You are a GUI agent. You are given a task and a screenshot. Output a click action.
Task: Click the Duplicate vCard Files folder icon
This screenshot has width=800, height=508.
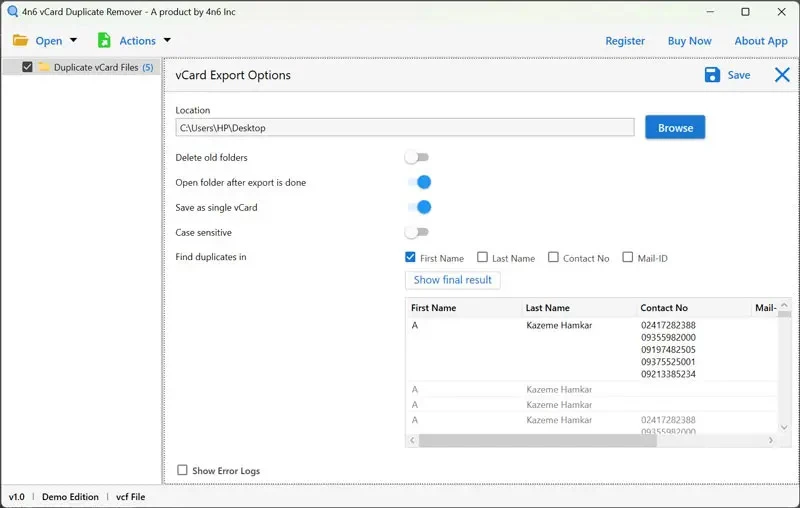(44, 68)
